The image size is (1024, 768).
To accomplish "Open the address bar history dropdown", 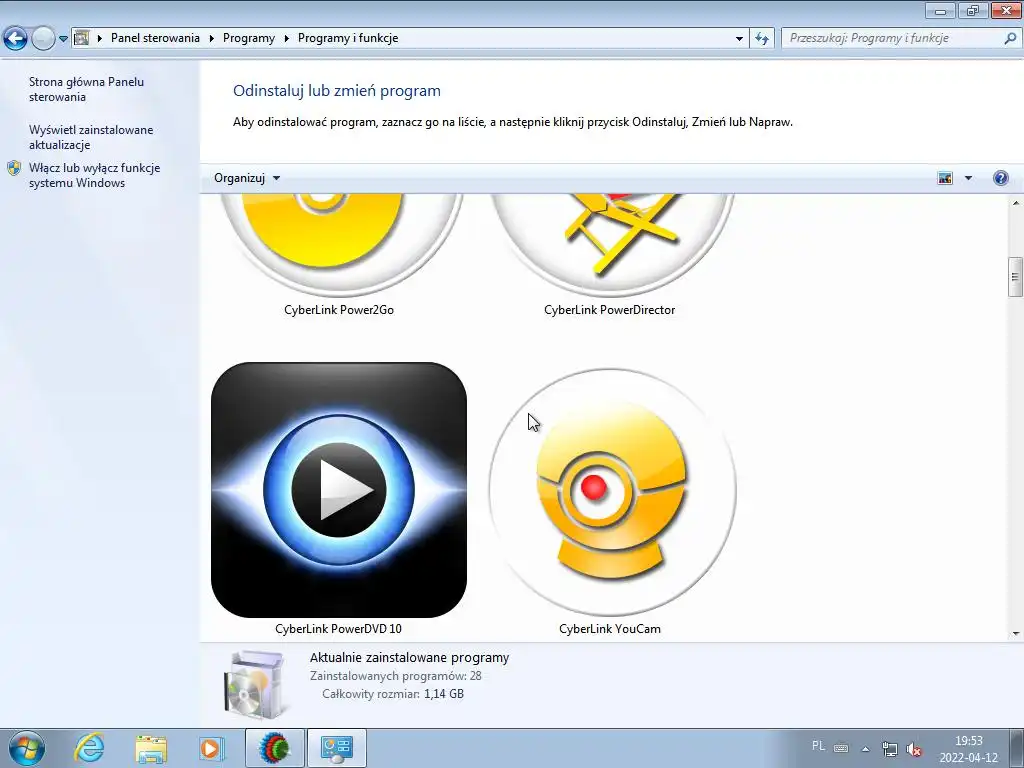I will tap(739, 39).
